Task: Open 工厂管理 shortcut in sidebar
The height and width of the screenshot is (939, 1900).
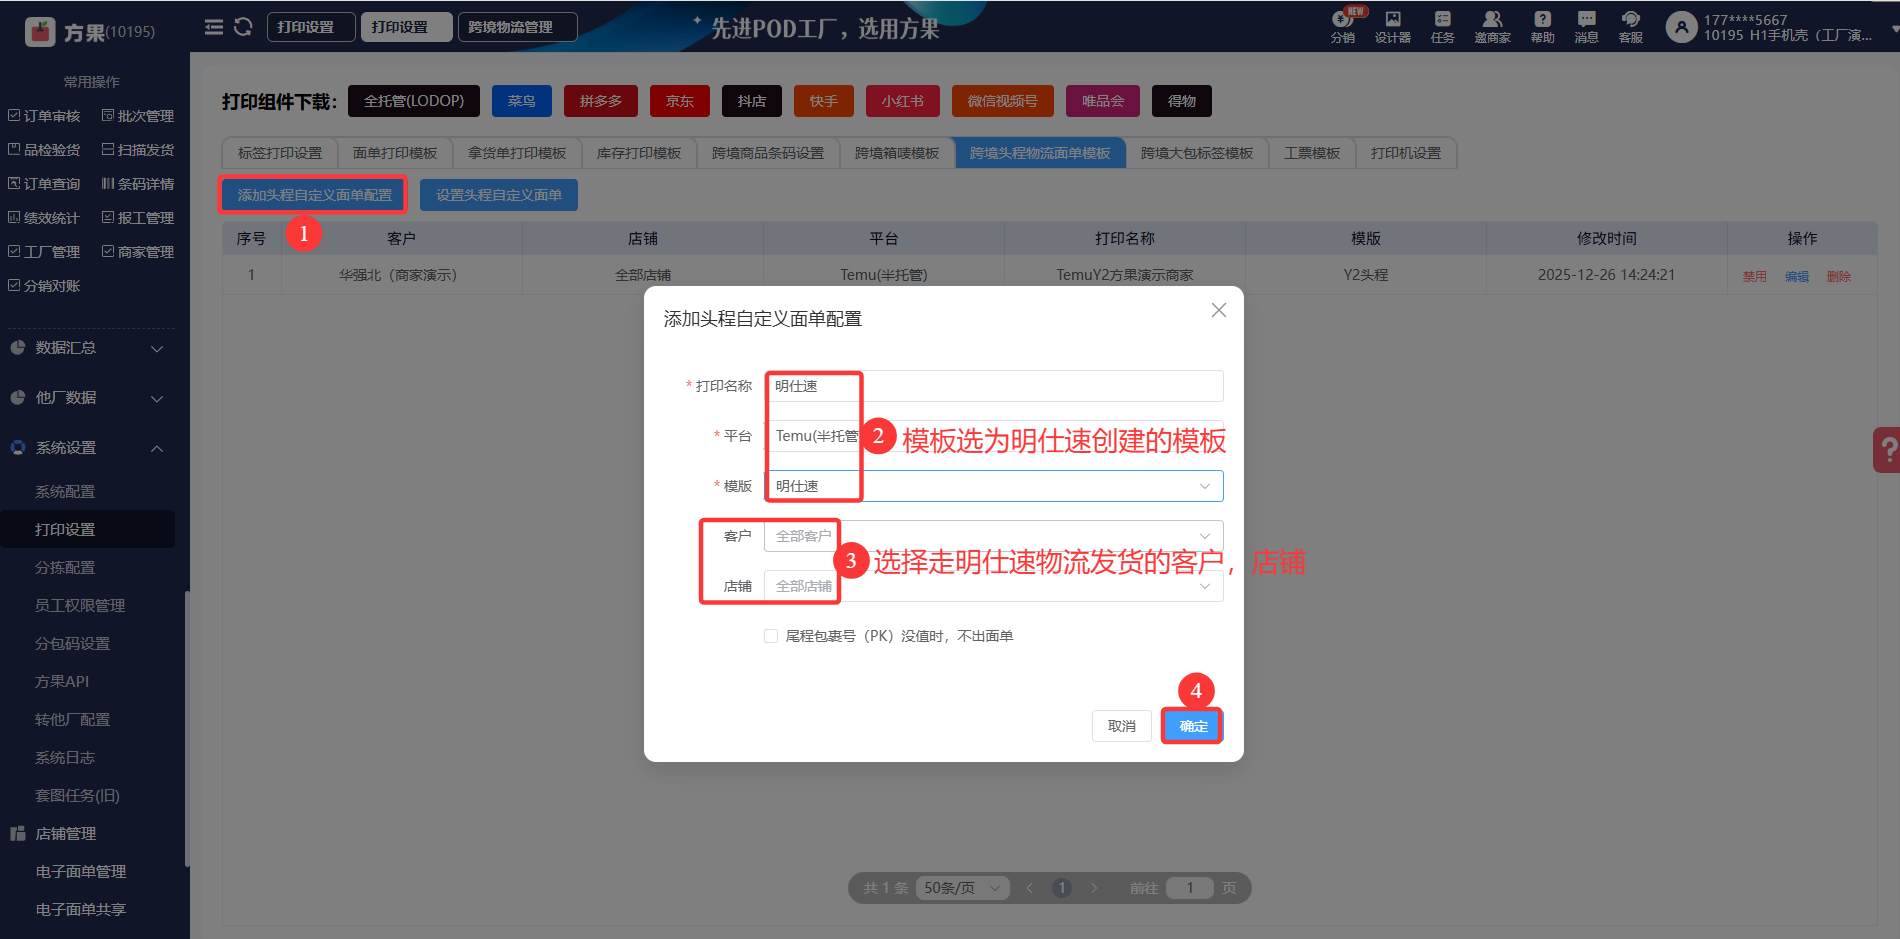Action: tap(45, 252)
